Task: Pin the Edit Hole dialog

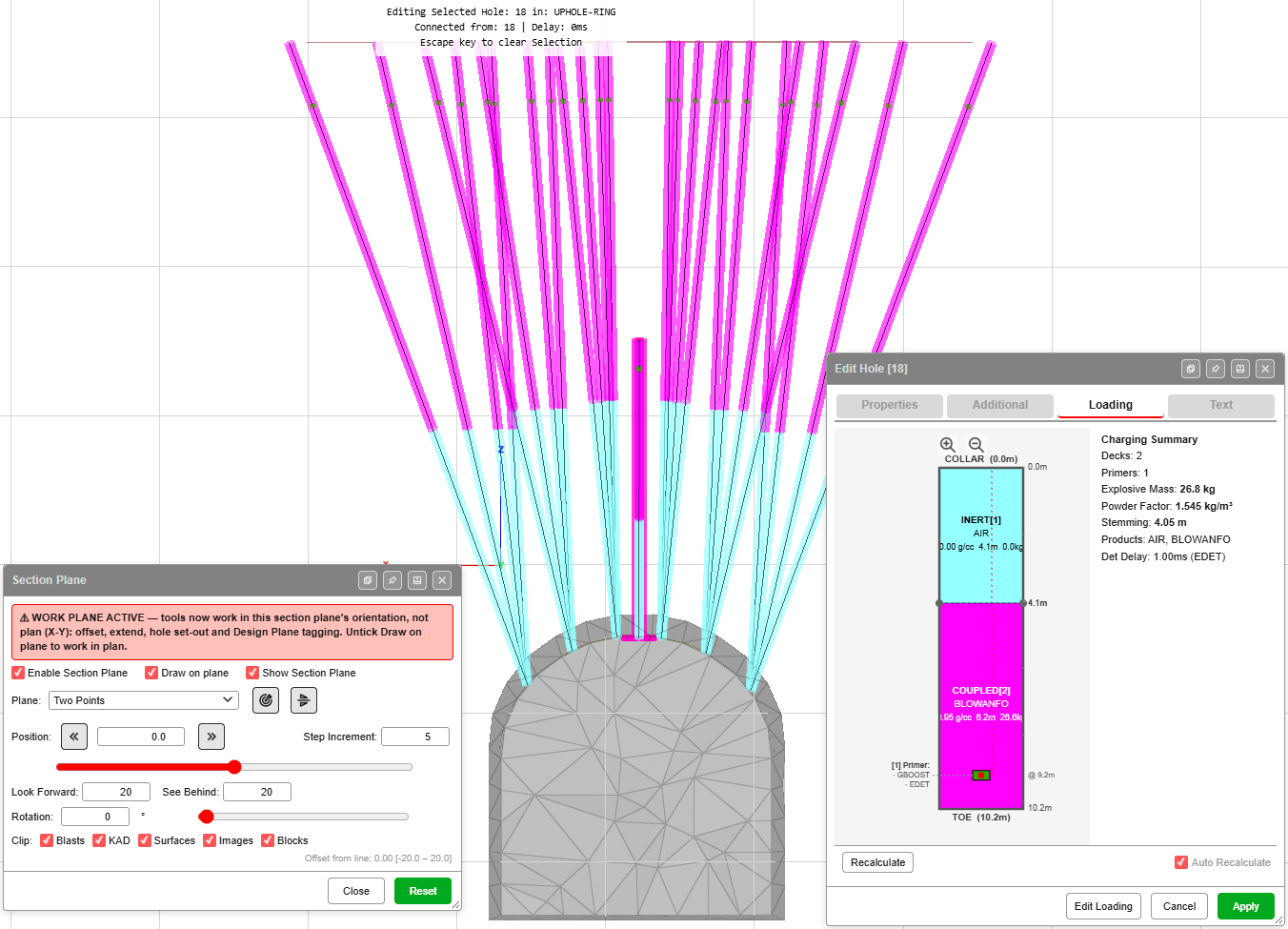Action: [x=1215, y=369]
